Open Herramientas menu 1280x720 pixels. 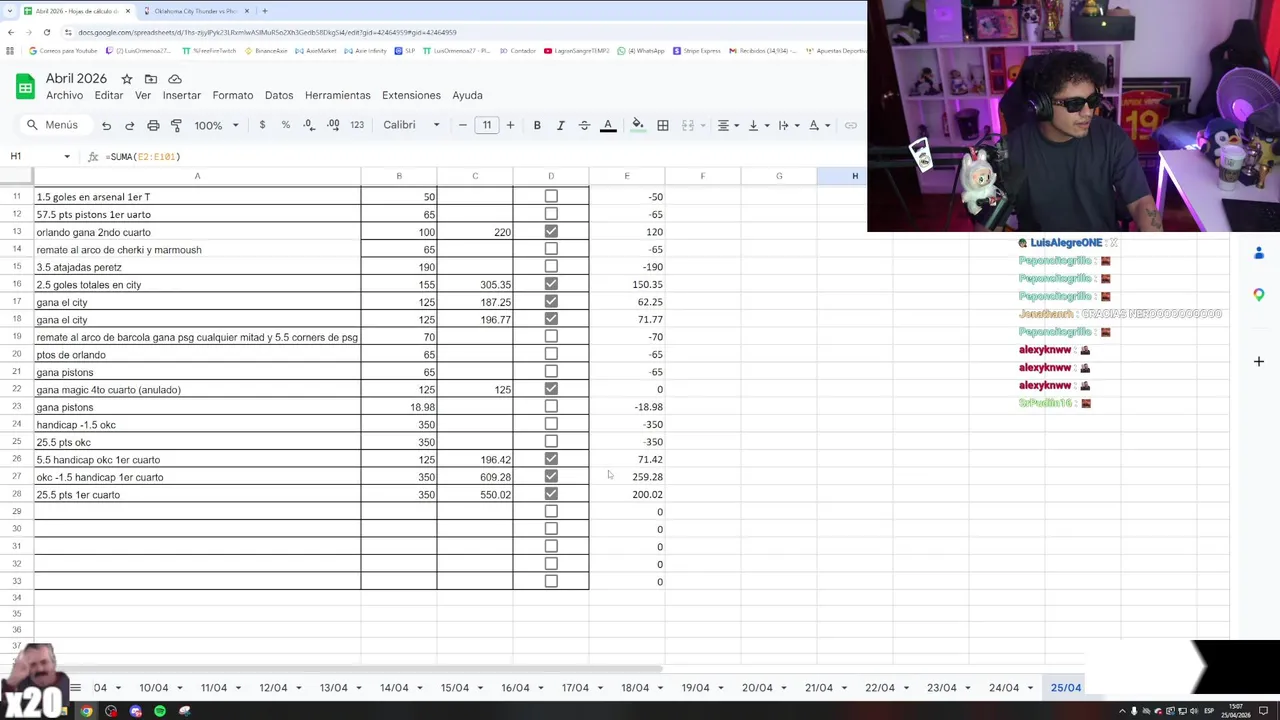(337, 95)
